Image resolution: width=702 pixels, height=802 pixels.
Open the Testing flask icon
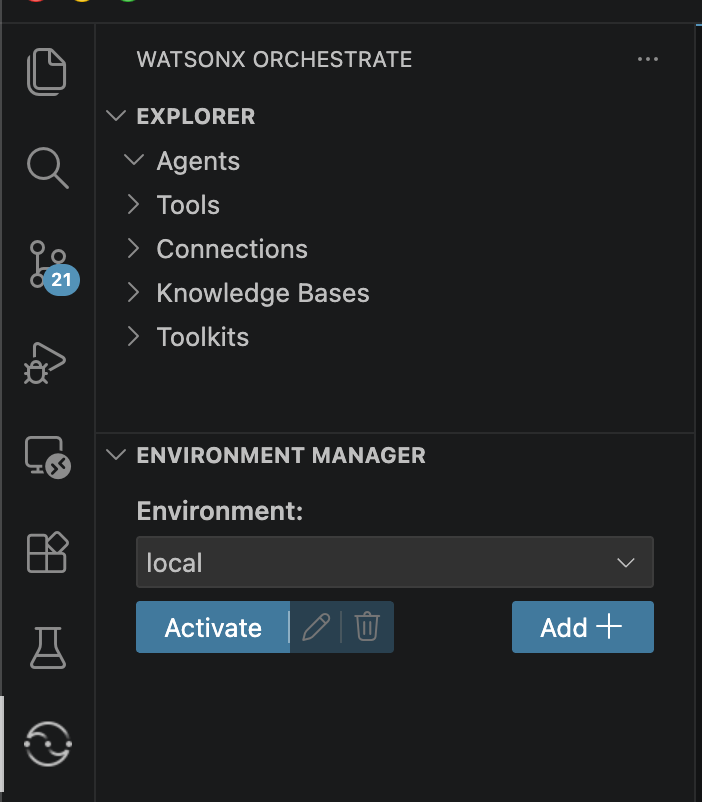click(48, 648)
